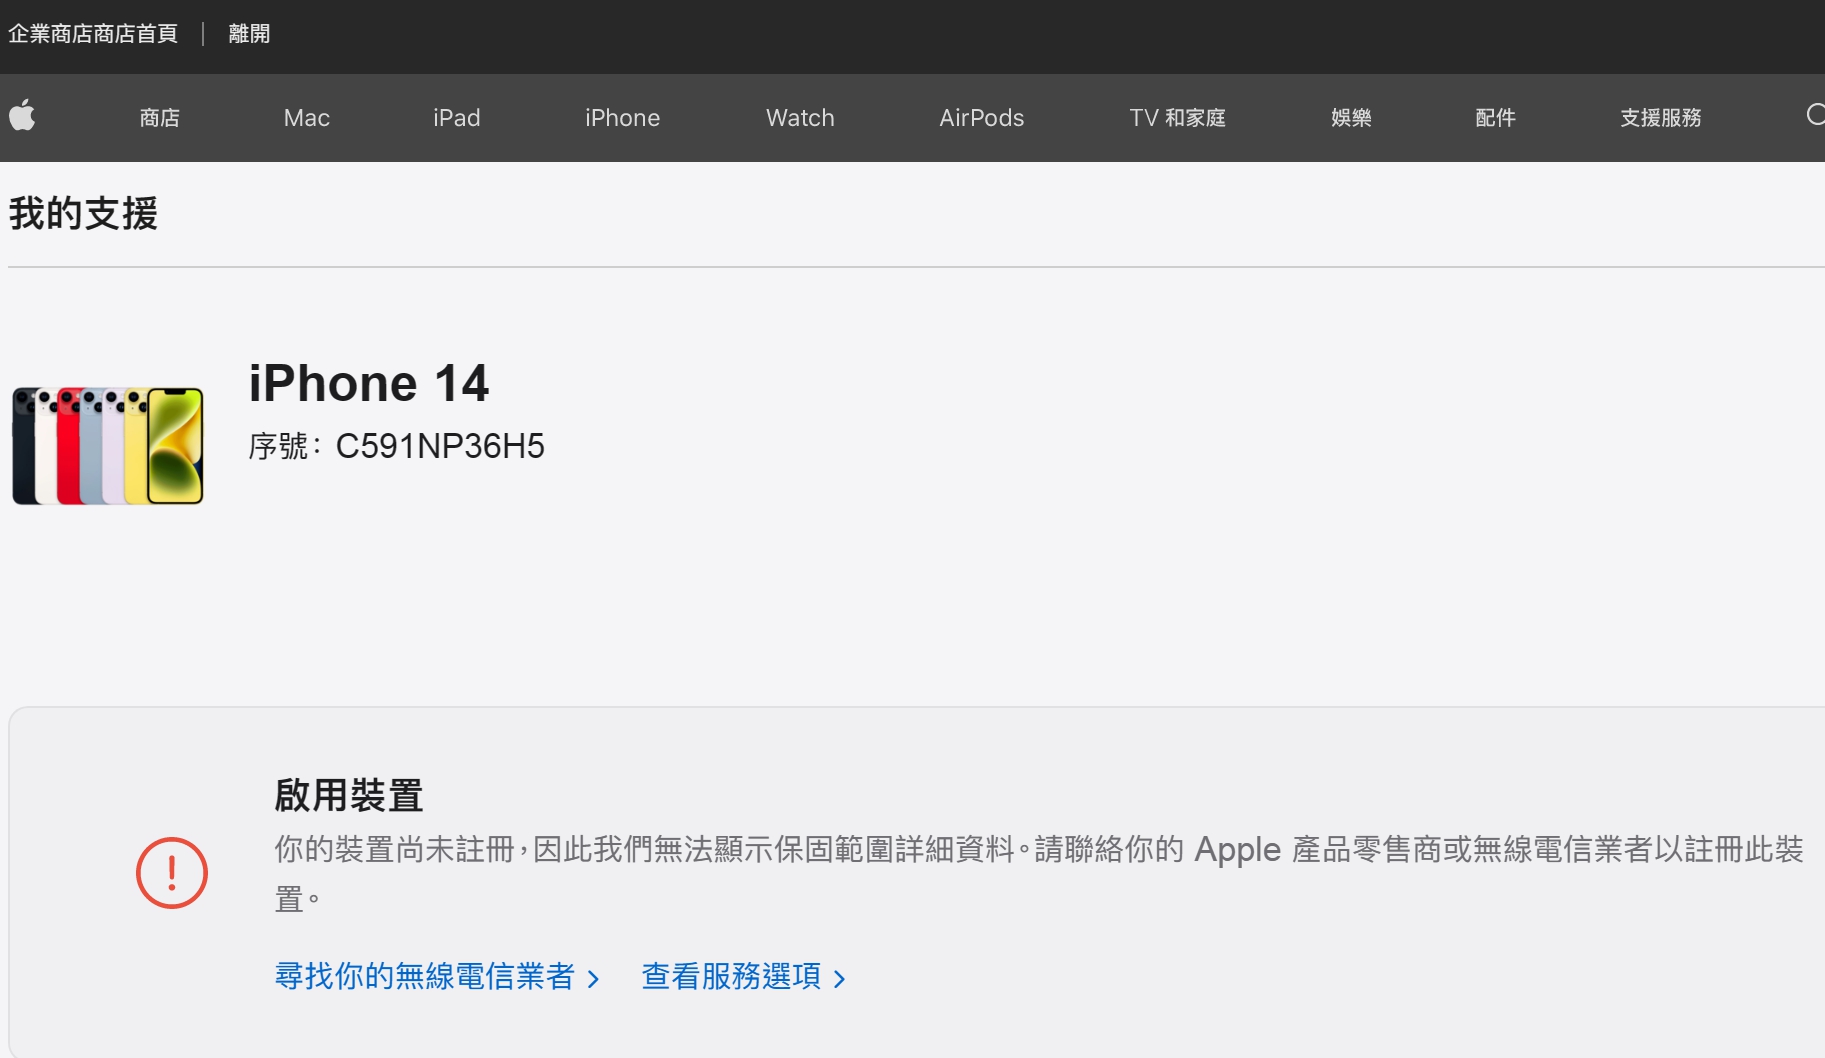1825x1058 pixels.
Task: Click the iPhone 14 product image
Action: click(x=108, y=446)
